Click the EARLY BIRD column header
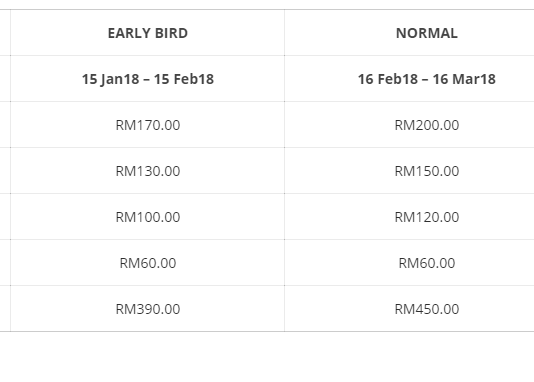 (x=148, y=33)
